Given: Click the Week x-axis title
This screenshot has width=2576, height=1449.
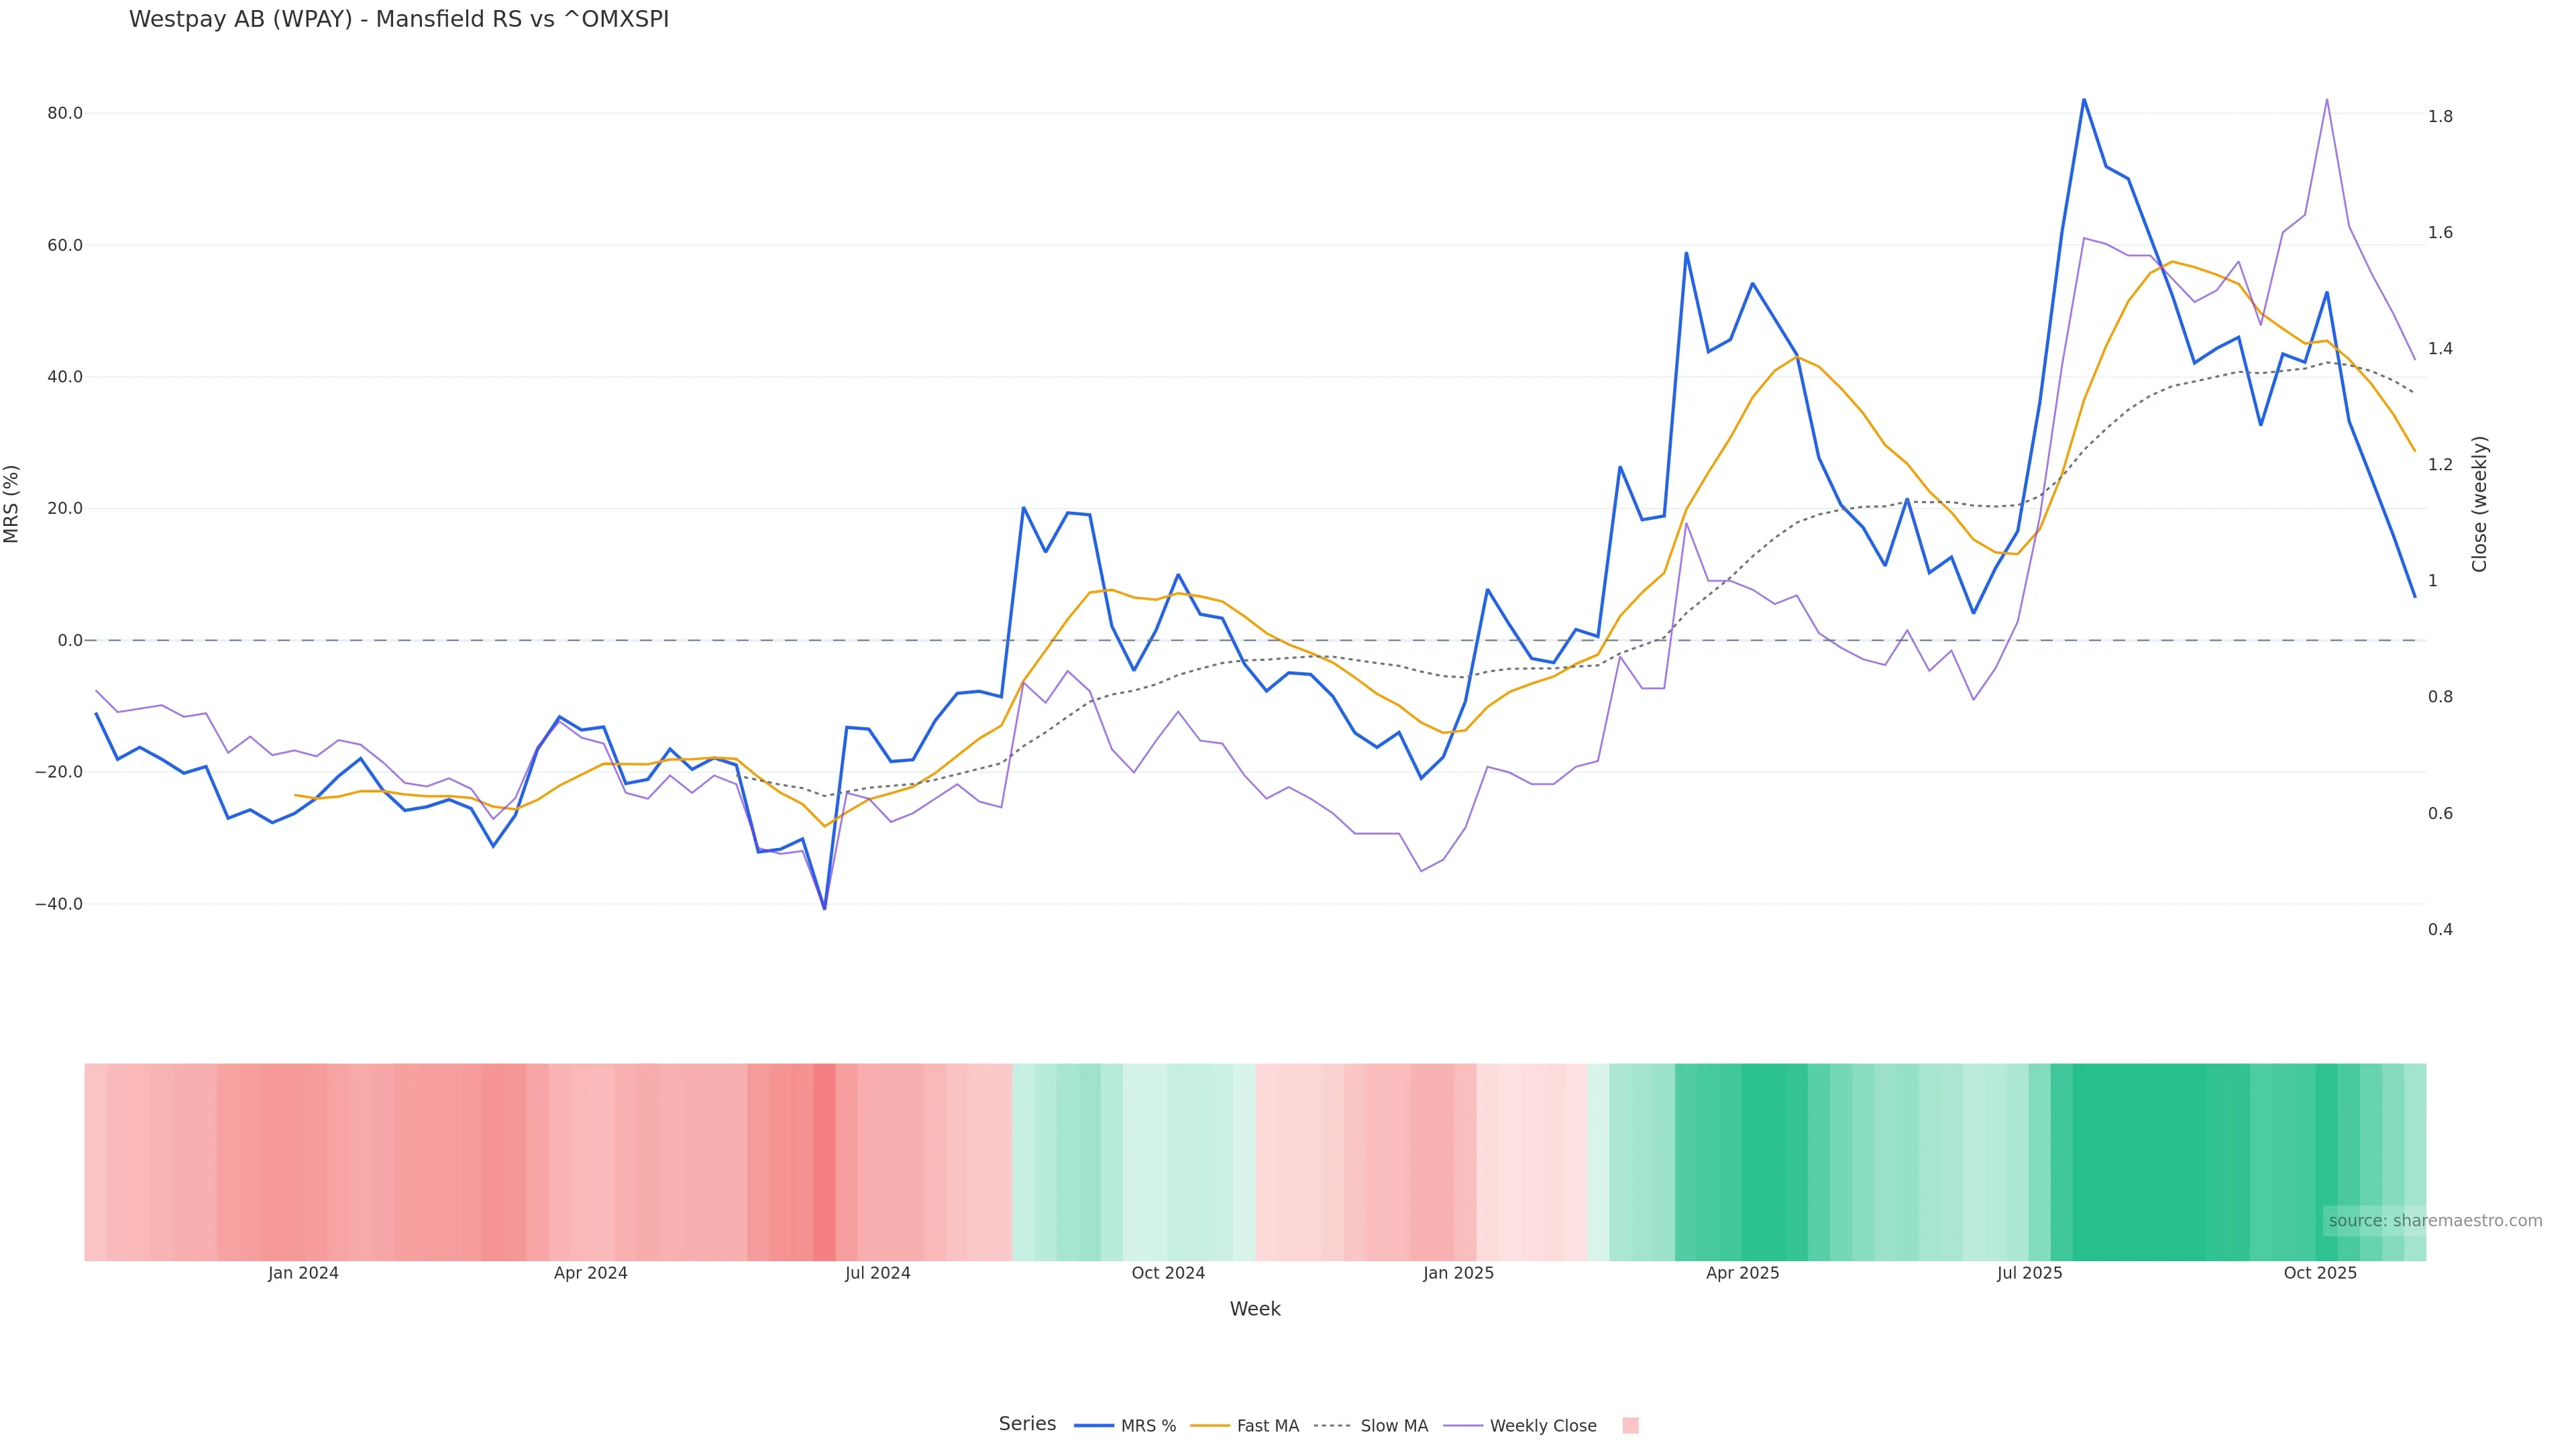Looking at the screenshot, I should tap(1255, 1309).
